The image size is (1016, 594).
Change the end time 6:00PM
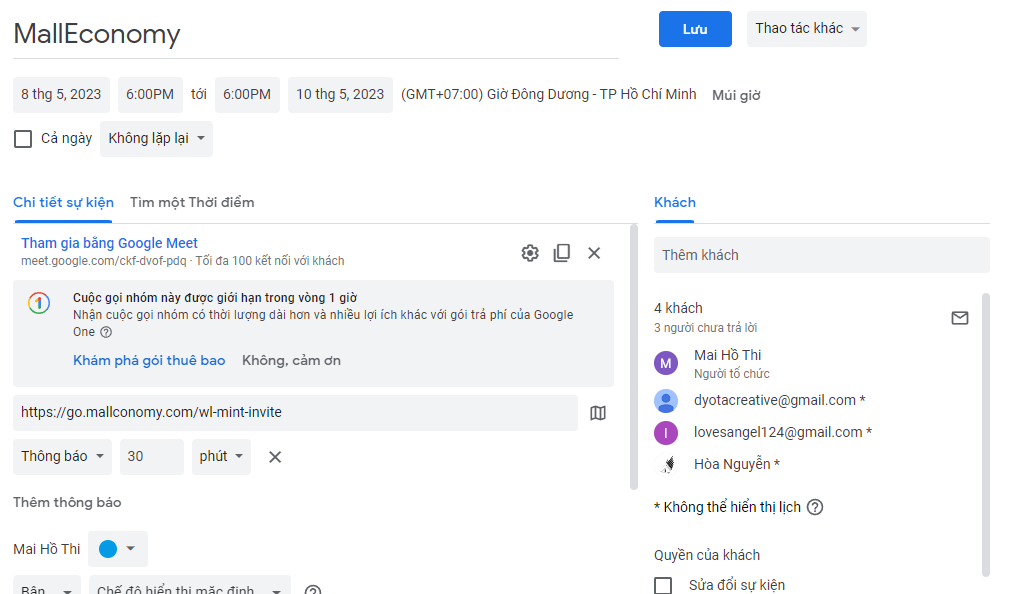247,95
